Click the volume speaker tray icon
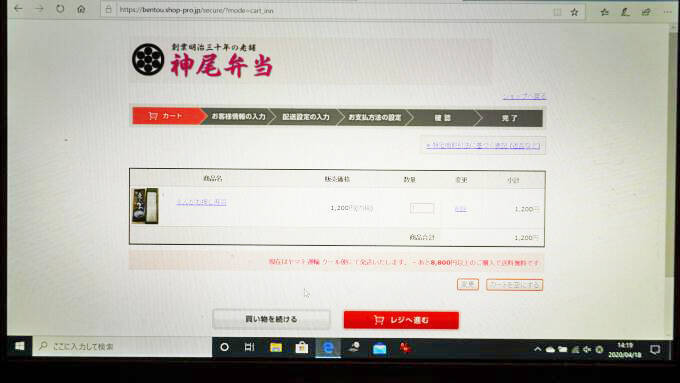Screen dimensions: 680x383 tap(587, 350)
